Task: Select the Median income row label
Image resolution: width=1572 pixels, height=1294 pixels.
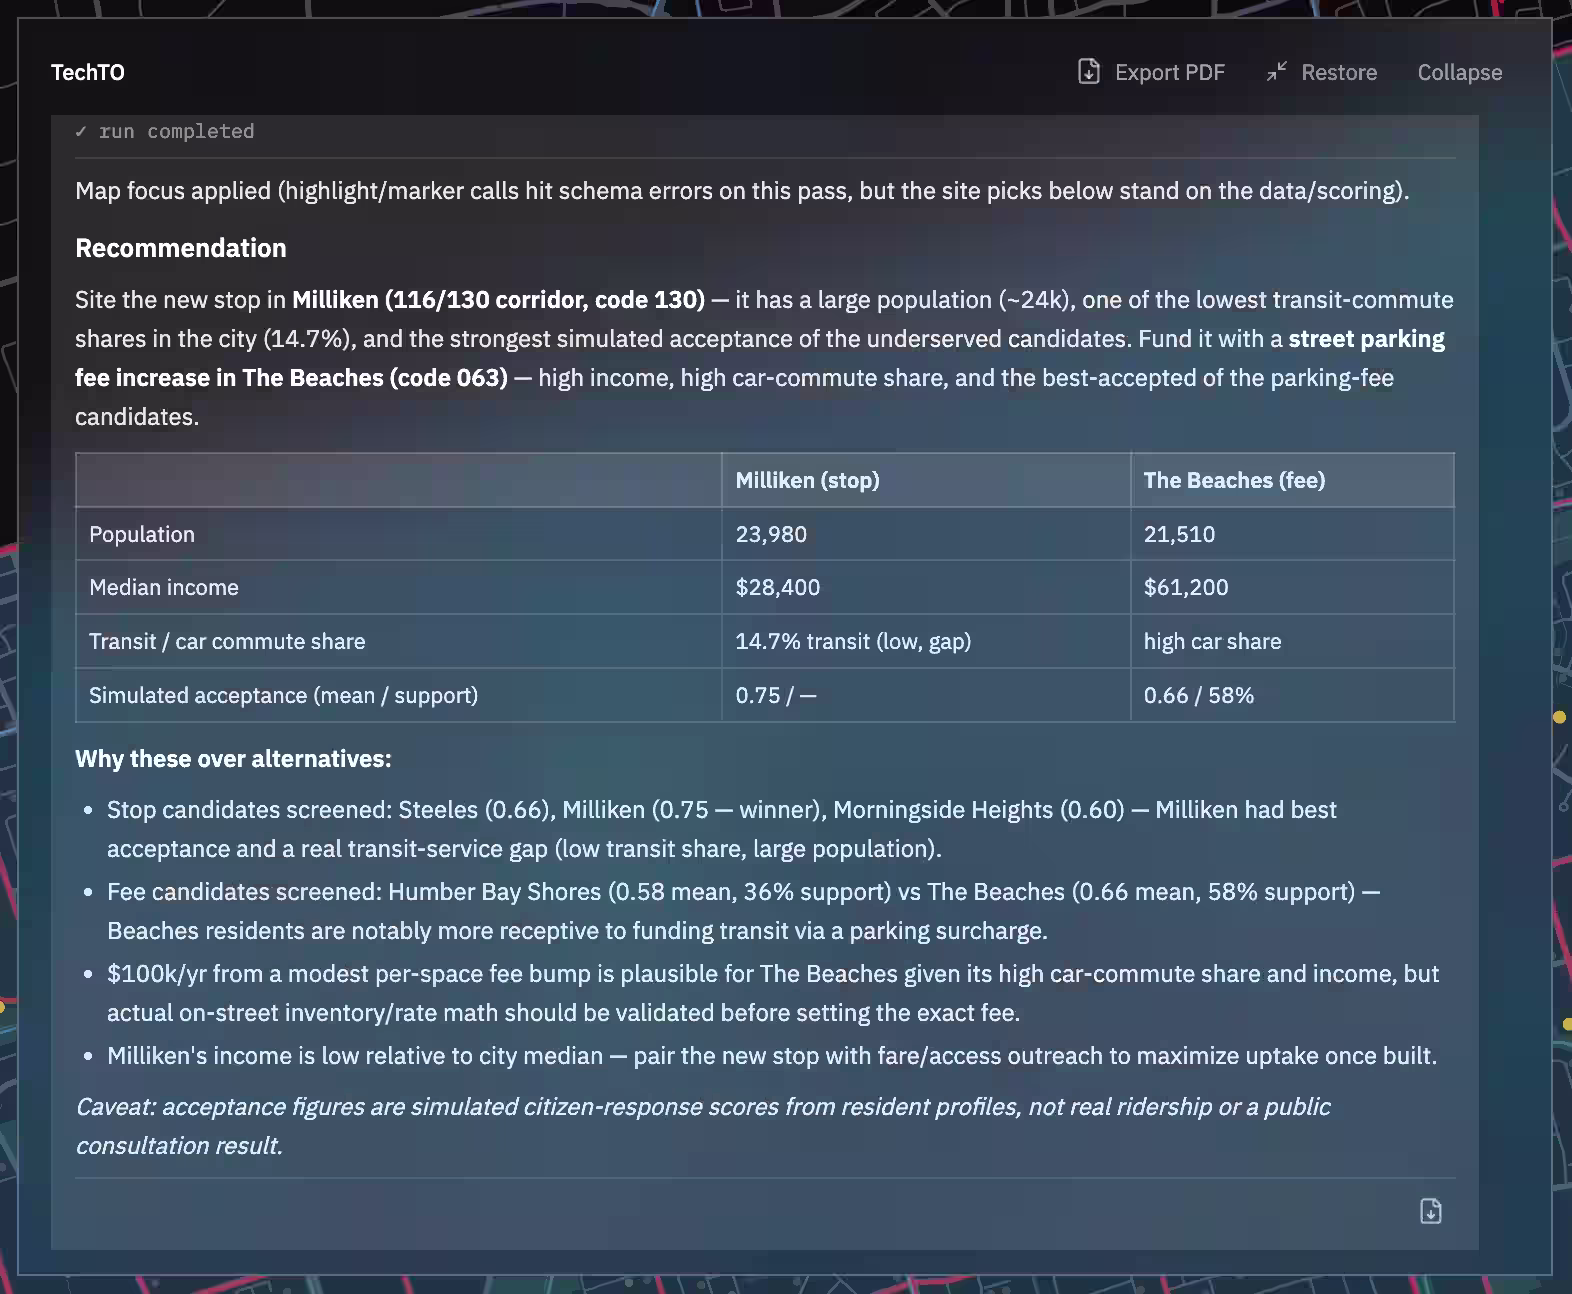Action: tap(164, 587)
